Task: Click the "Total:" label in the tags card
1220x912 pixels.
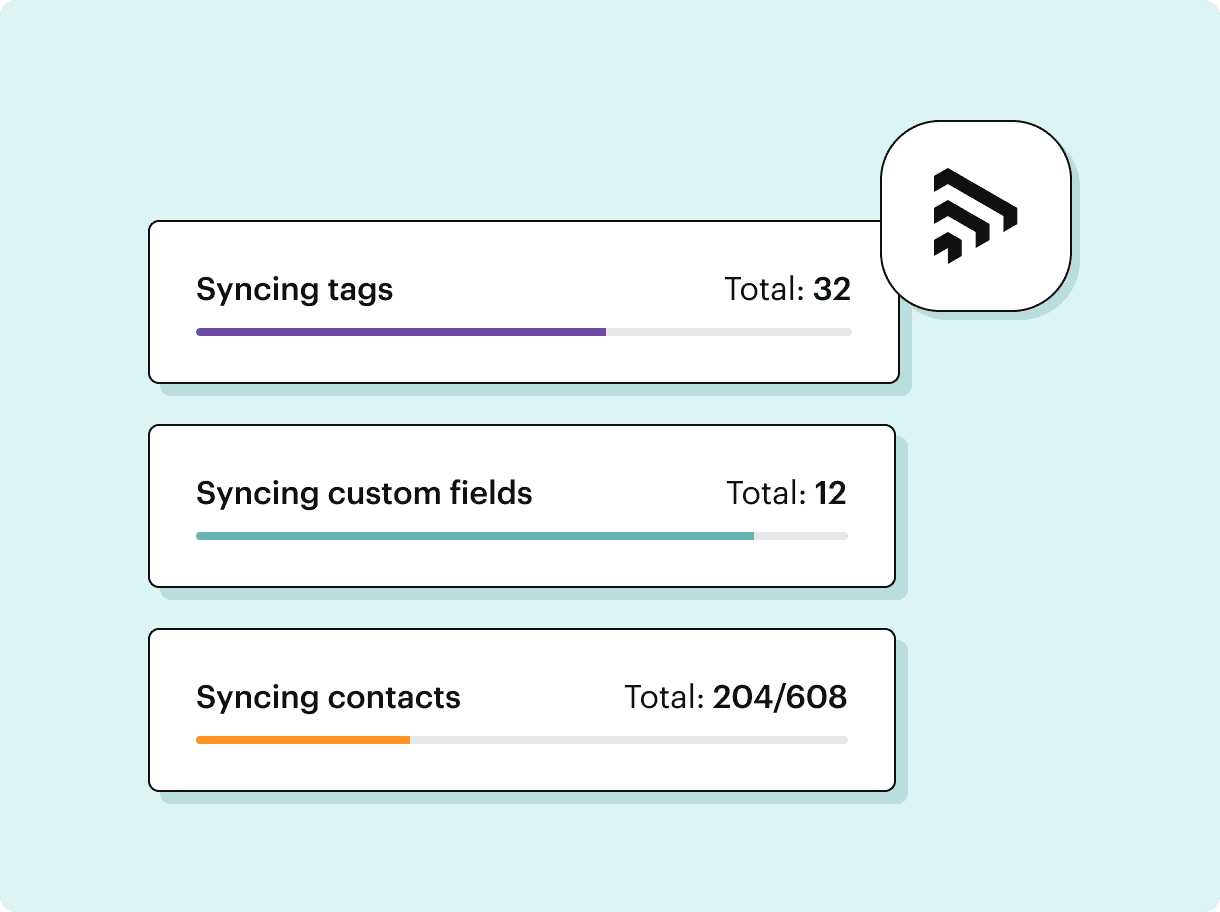Action: click(x=764, y=290)
